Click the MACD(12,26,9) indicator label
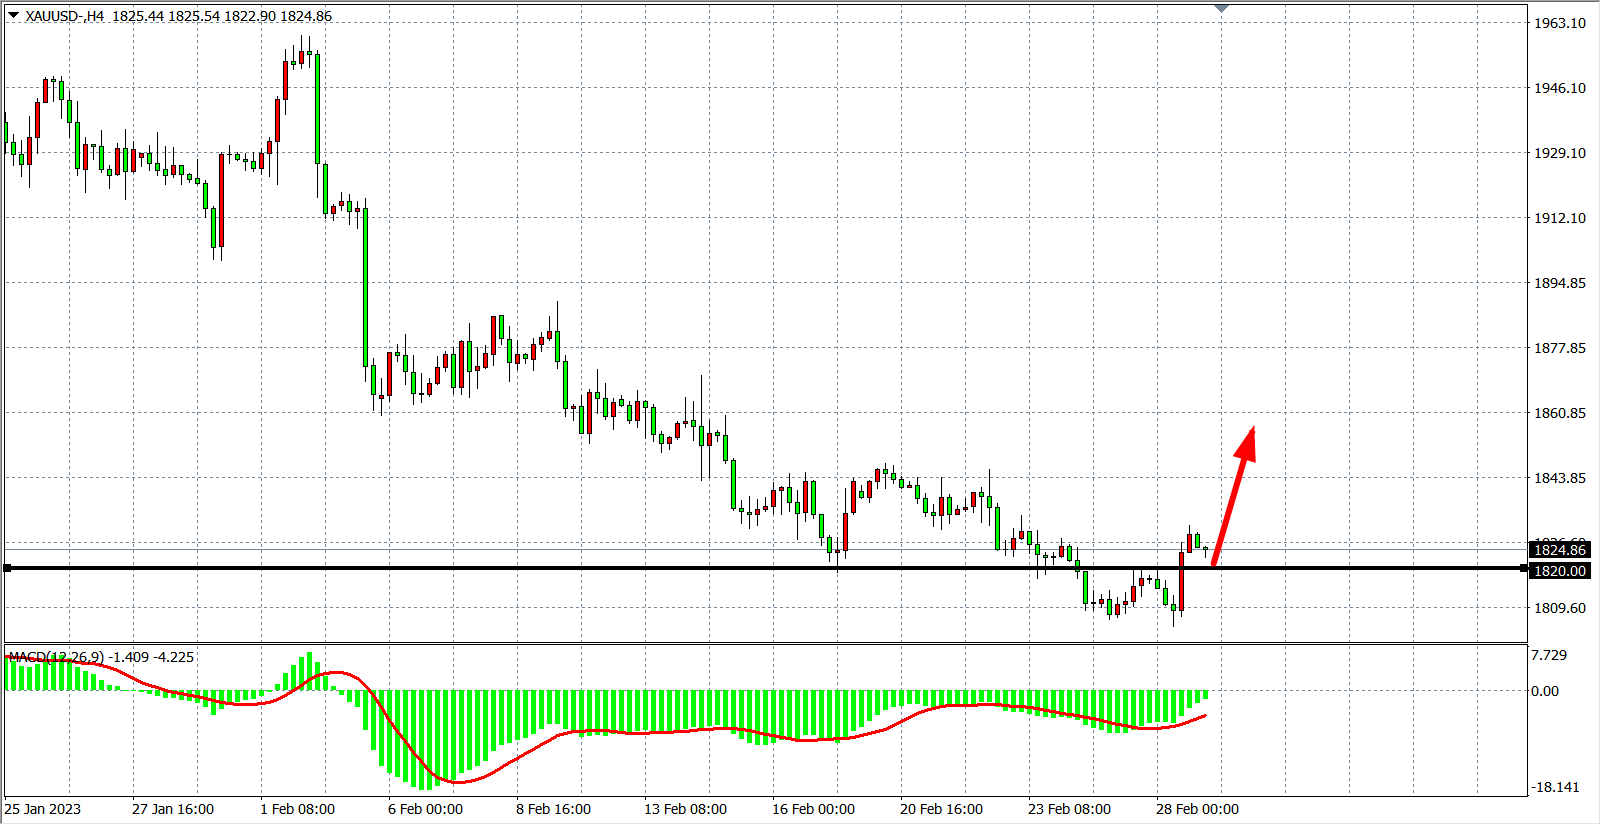Screen dimensions: 1601x825 pyautogui.click(x=55, y=657)
